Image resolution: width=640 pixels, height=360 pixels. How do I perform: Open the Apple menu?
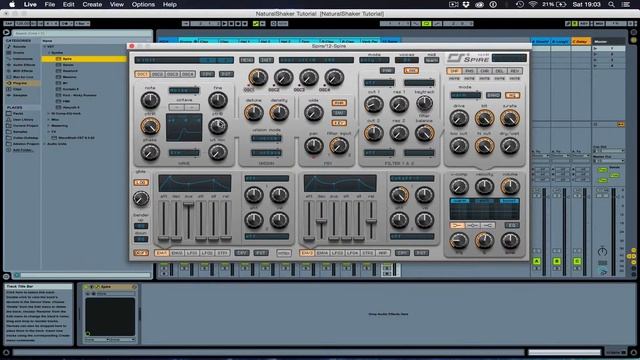12,4
